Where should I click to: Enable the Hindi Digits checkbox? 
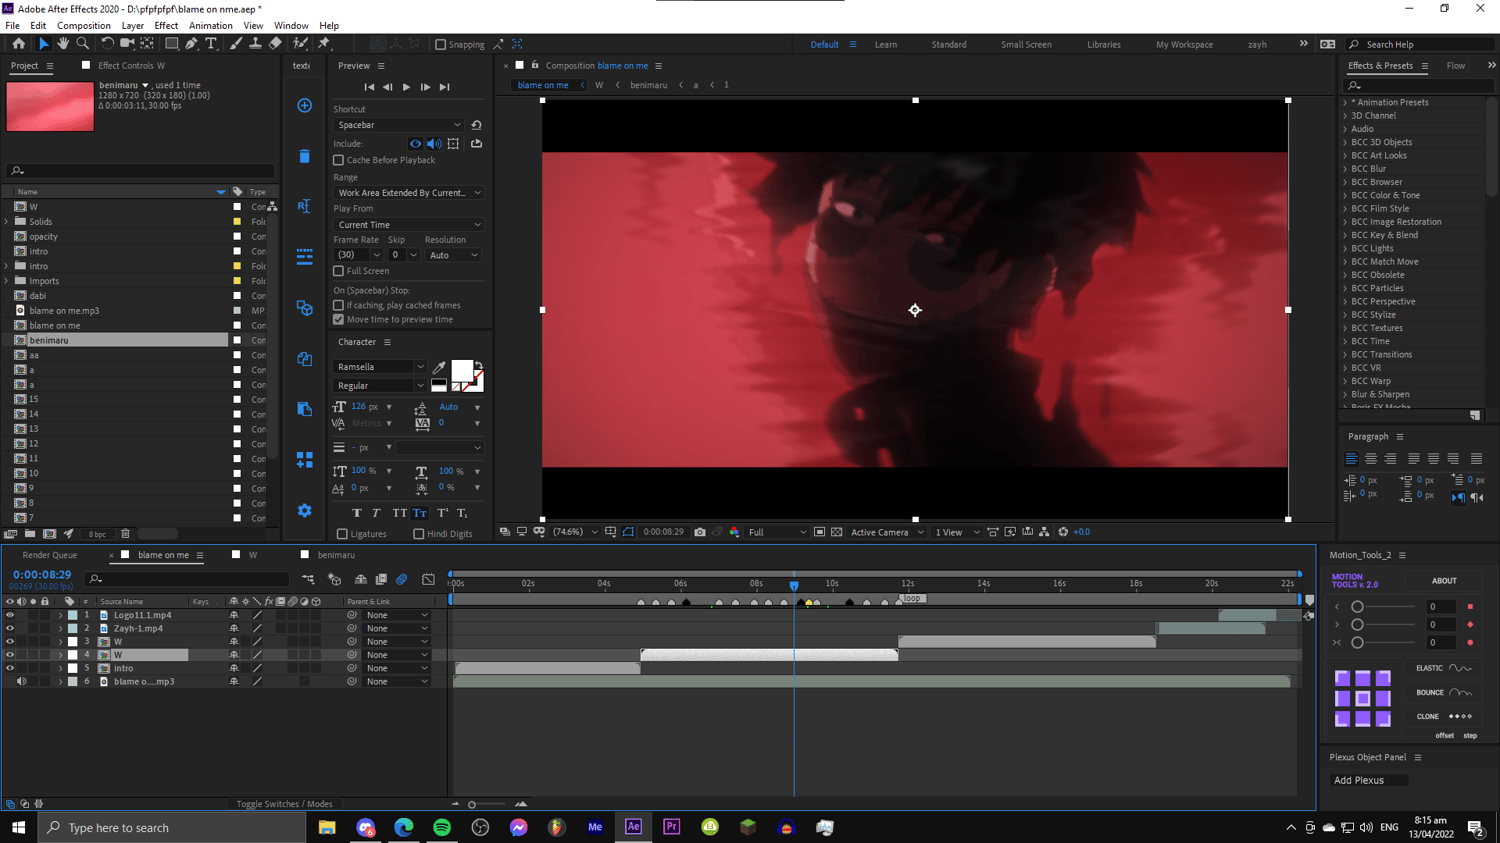(x=418, y=534)
